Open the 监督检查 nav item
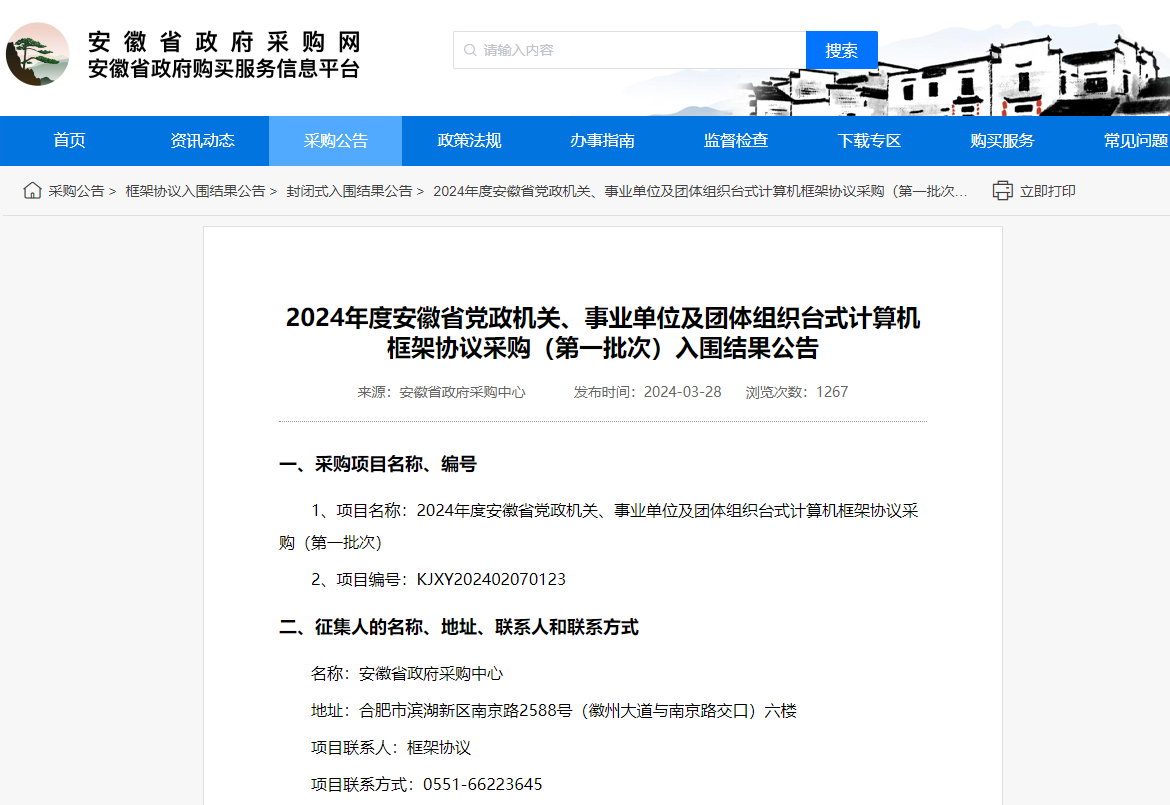Viewport: 1170px width, 805px height. point(736,140)
